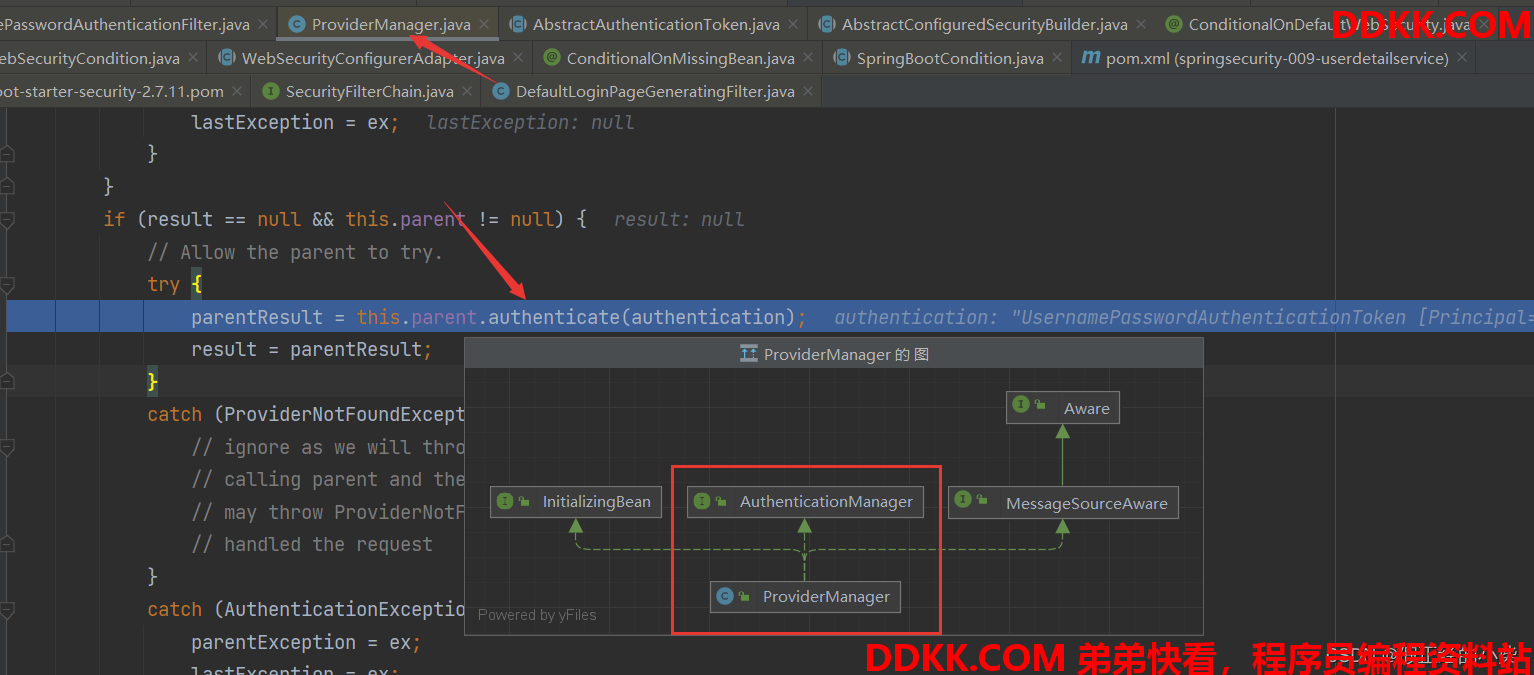Viewport: 1534px width, 675px height.
Task: Click the class icon on ProviderManager.java tab
Action: point(297,24)
